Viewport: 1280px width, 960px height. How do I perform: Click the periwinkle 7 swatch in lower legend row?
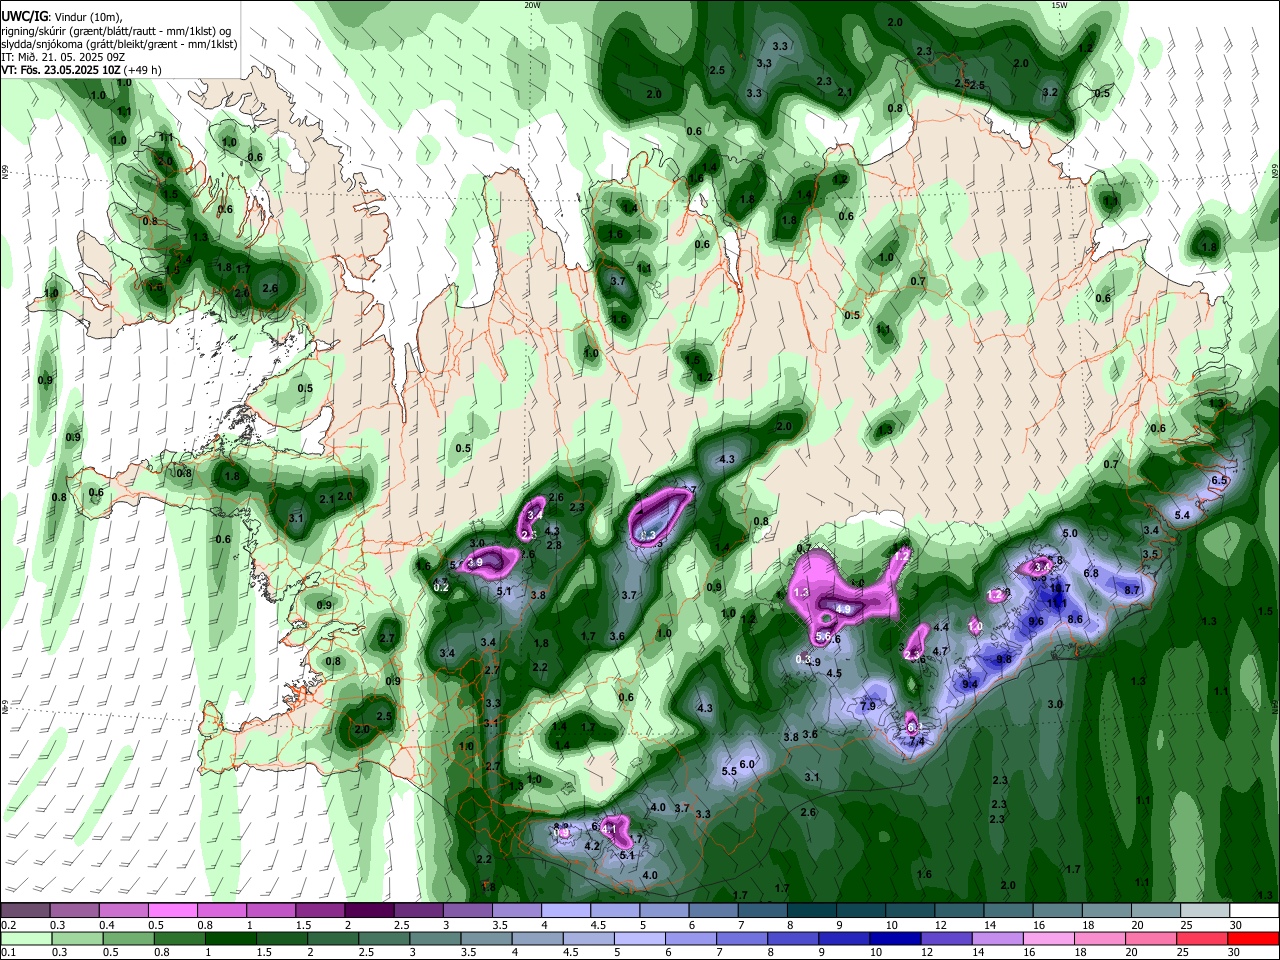[742, 939]
